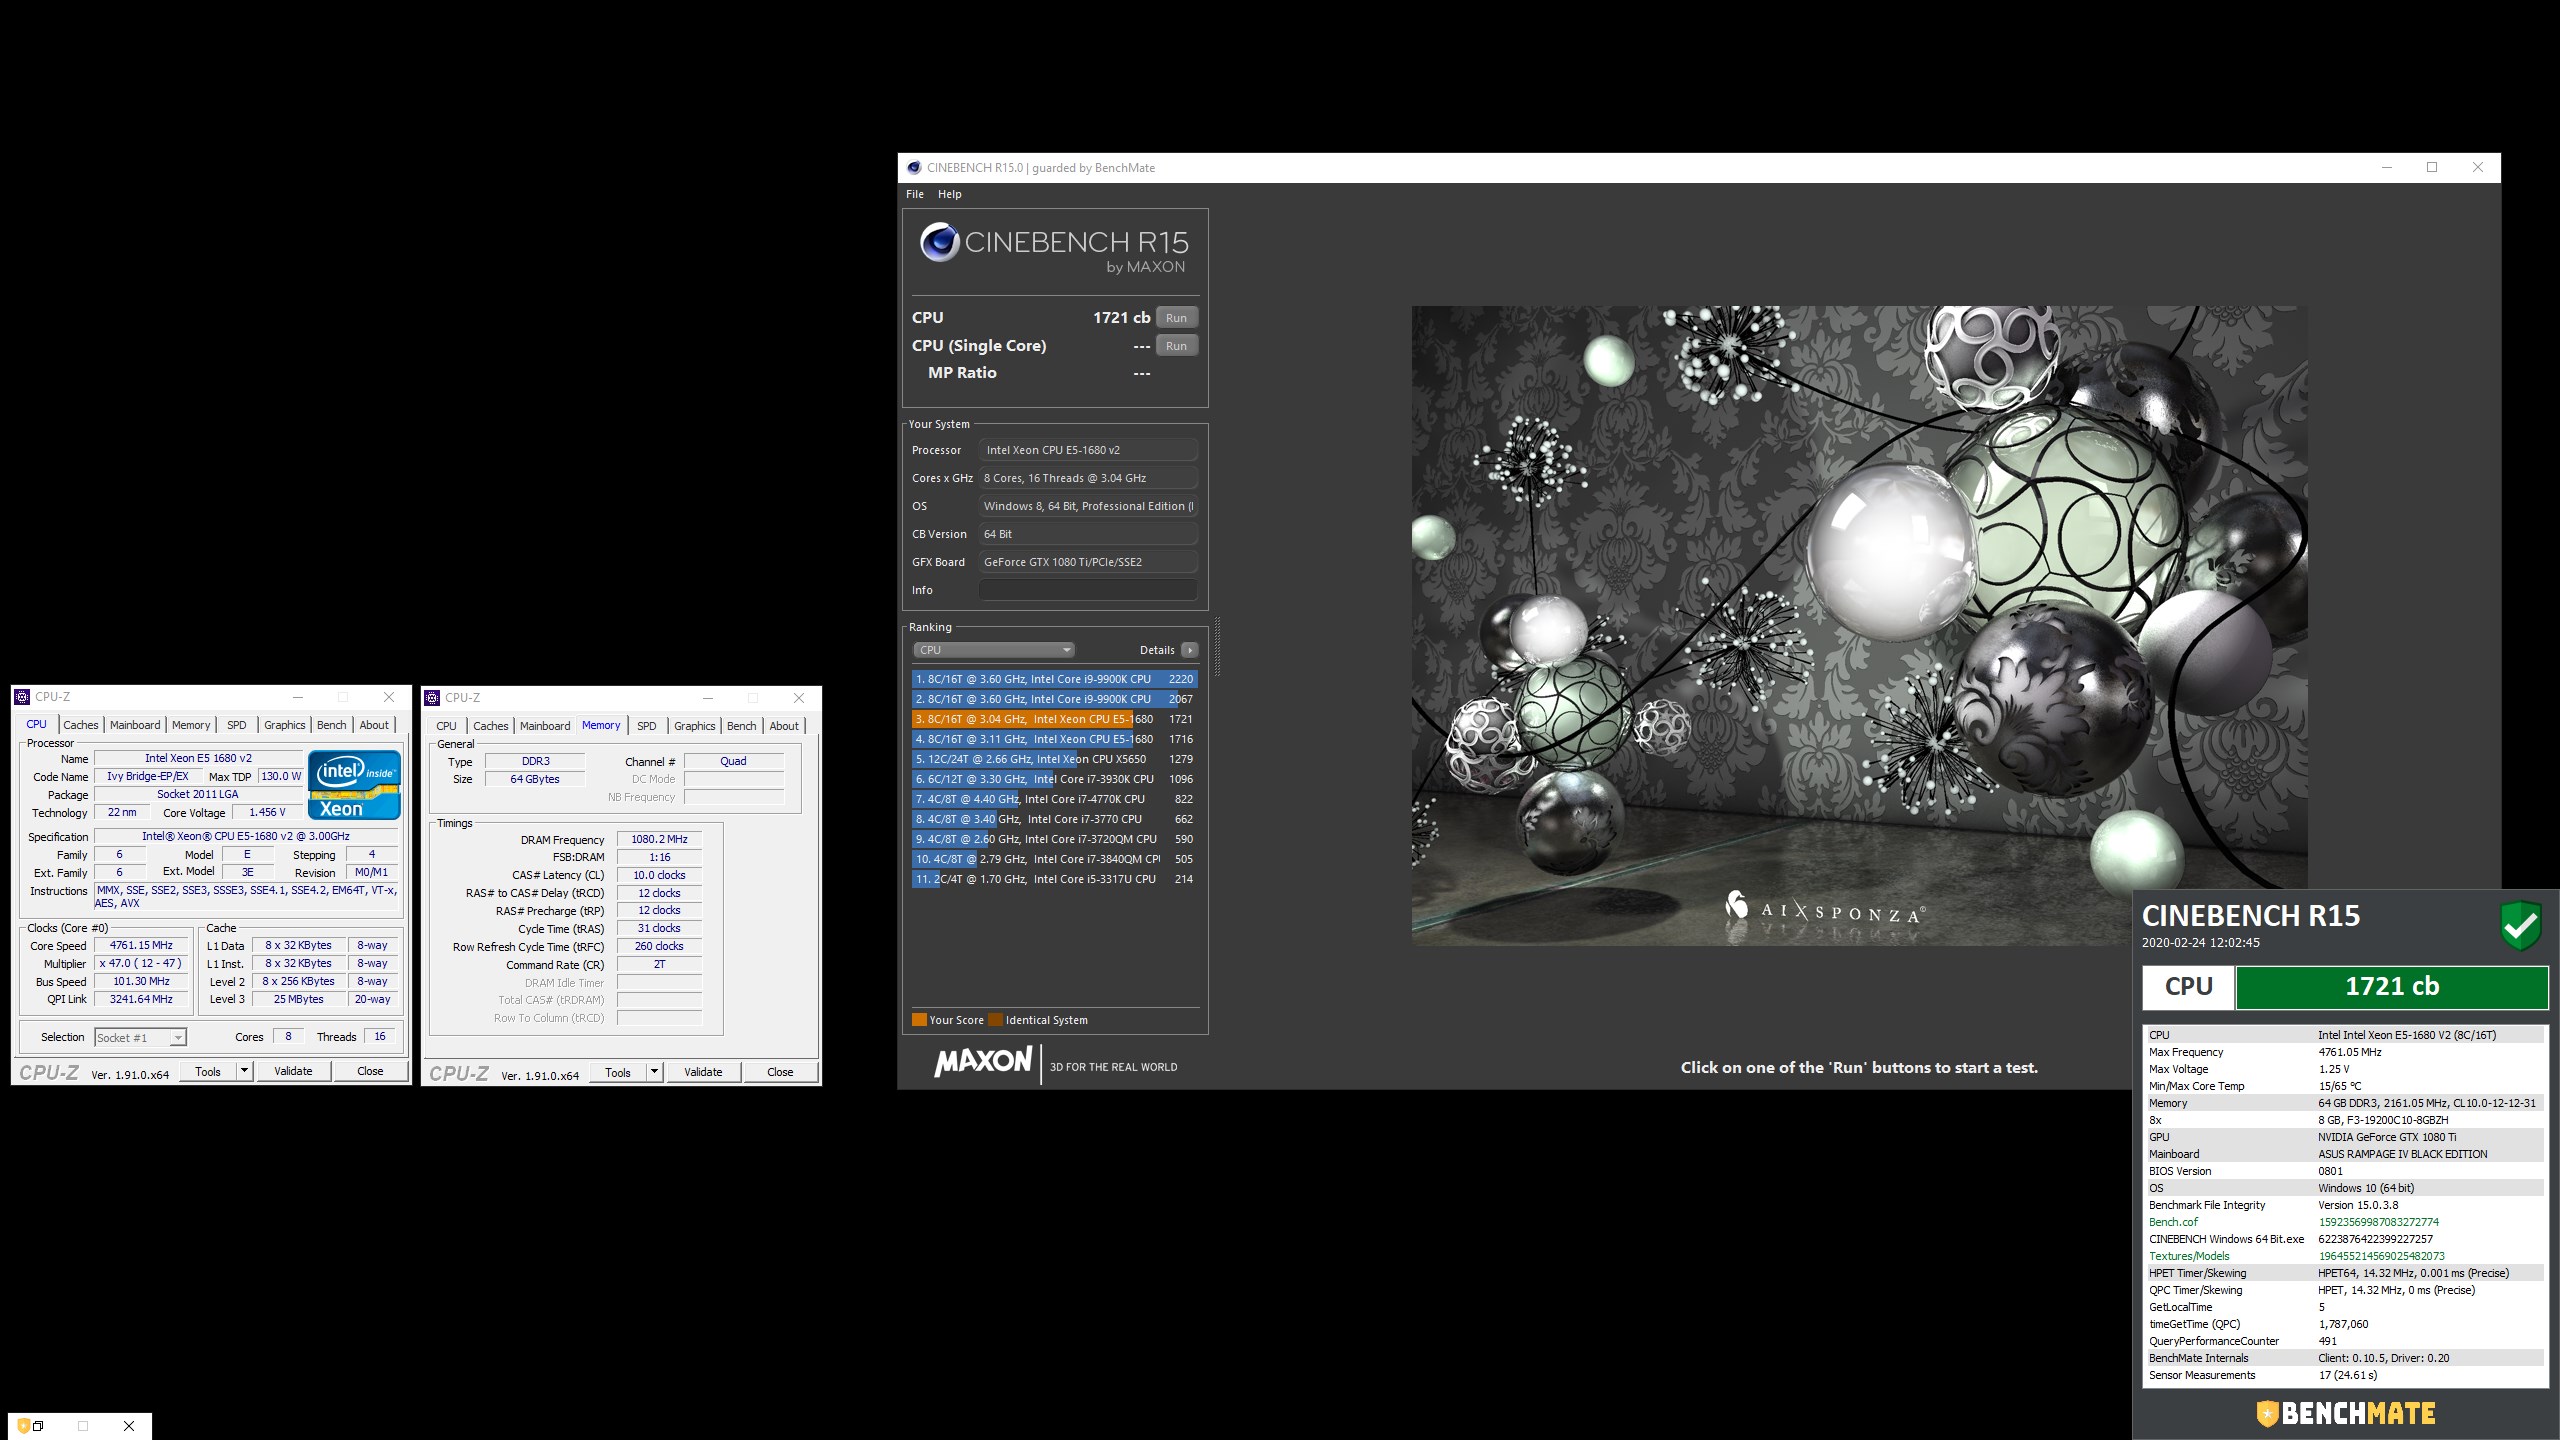
Task: Close the small minimized BenchMate window
Action: (x=129, y=1426)
